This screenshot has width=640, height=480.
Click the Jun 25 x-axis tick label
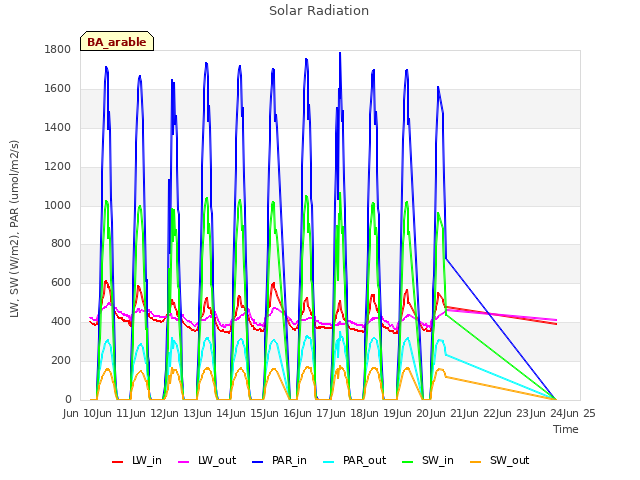tap(580, 413)
